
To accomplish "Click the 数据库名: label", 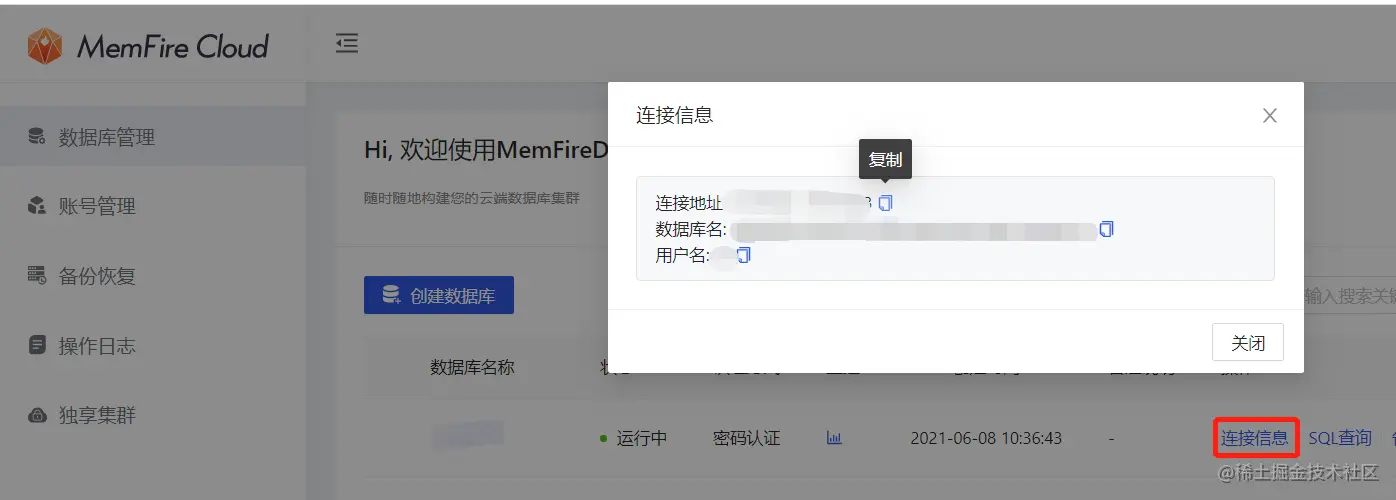I will [x=692, y=229].
